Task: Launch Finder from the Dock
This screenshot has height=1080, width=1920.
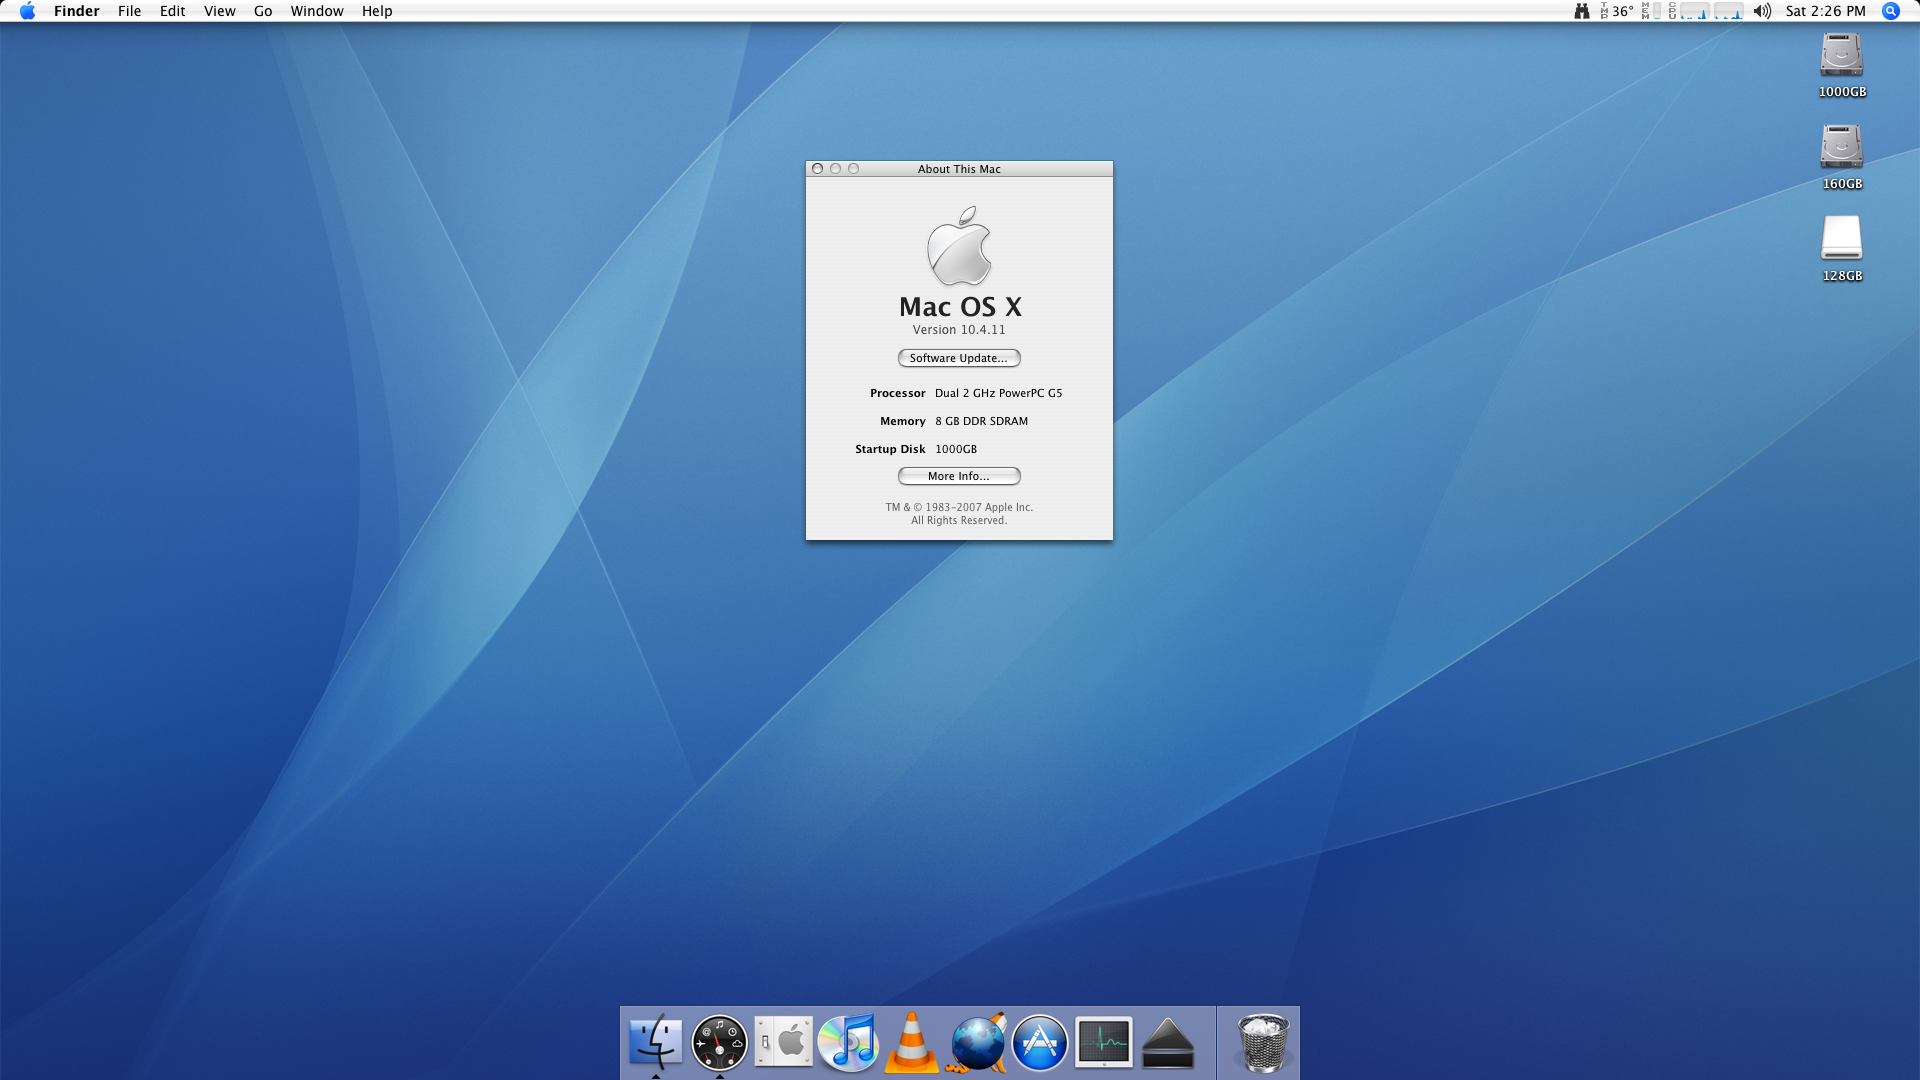Action: [x=656, y=1042]
